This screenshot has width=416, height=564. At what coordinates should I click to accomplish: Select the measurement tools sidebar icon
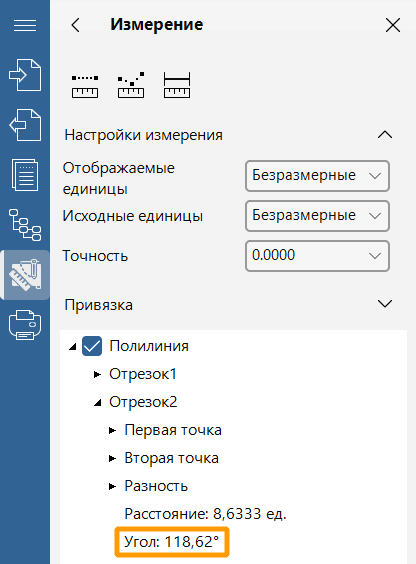(25, 275)
